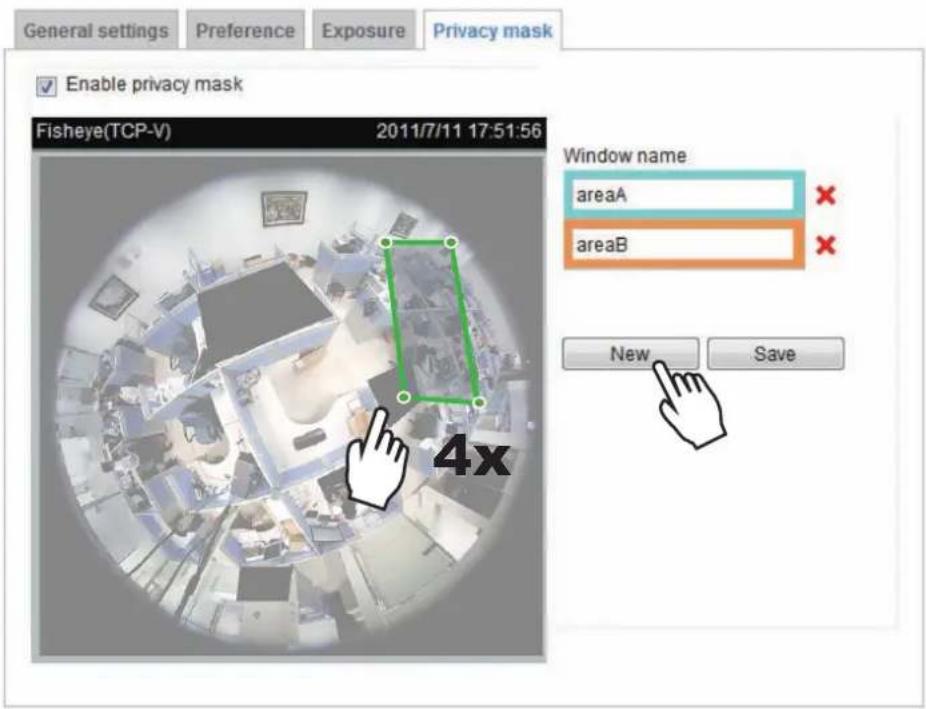Click the top-left green mask corner handle
The height and width of the screenshot is (709, 926).
click(386, 242)
